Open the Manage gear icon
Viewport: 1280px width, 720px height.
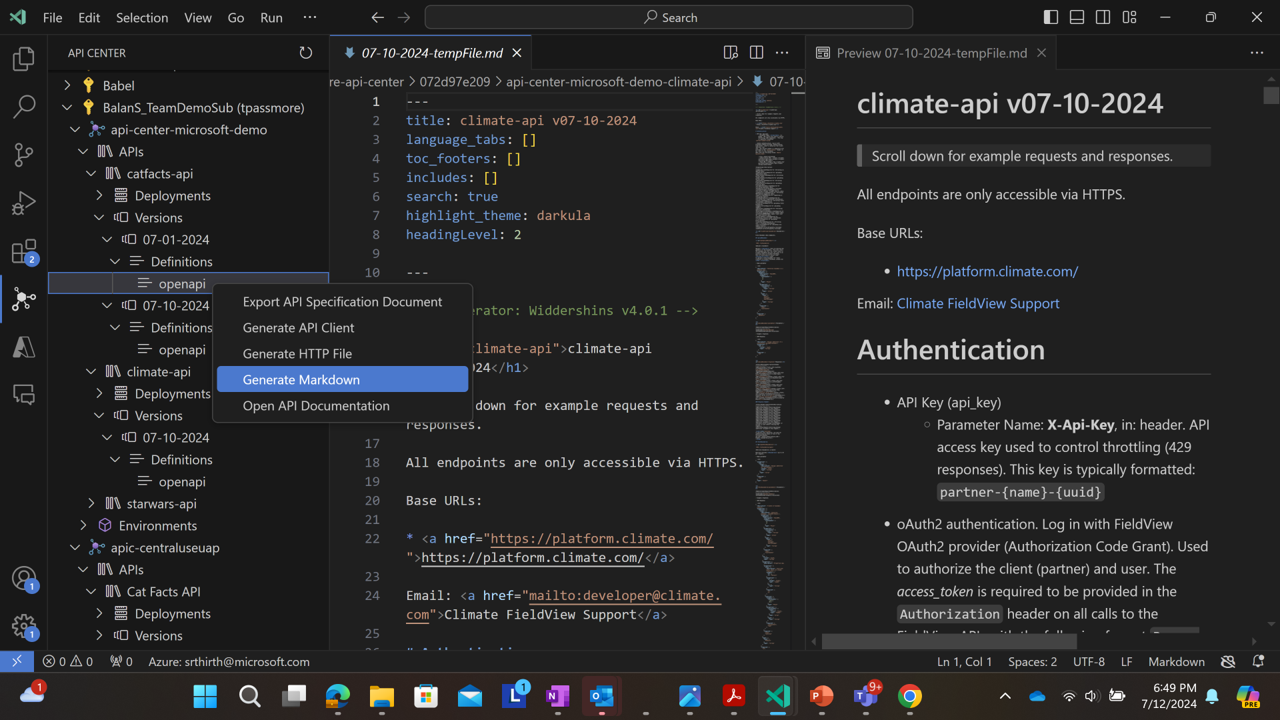24,627
